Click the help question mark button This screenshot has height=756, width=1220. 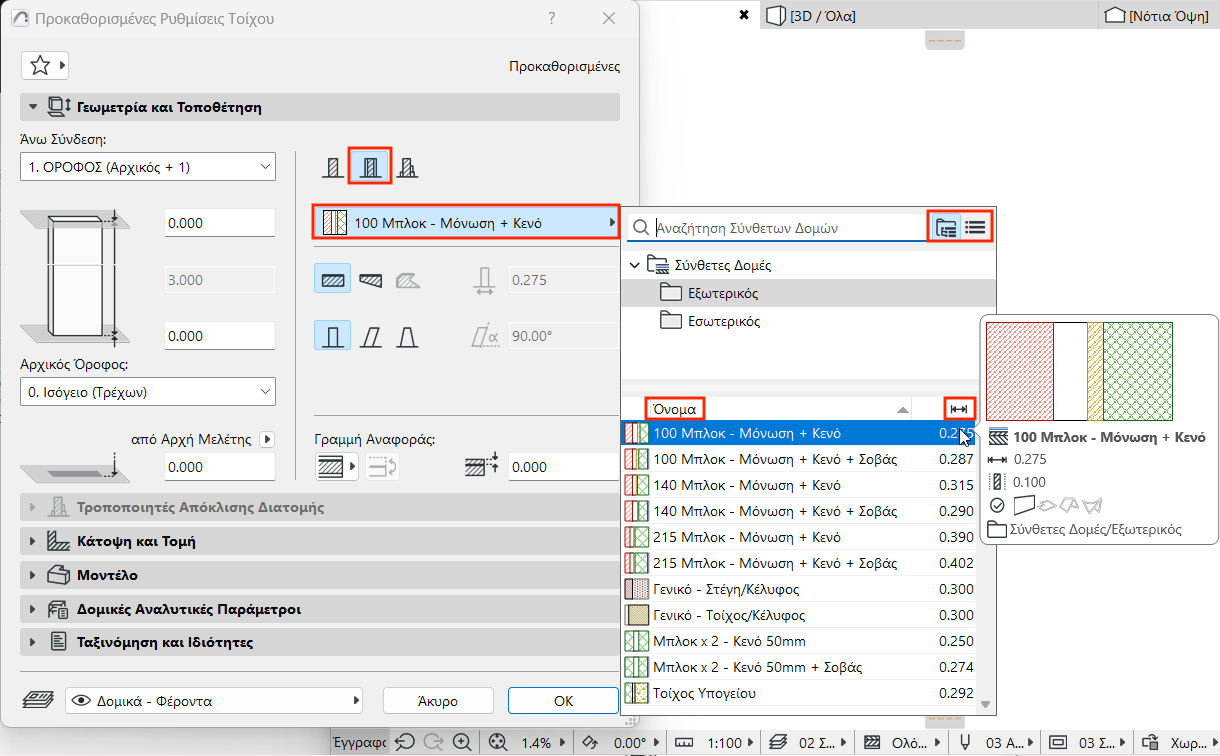[x=553, y=18]
